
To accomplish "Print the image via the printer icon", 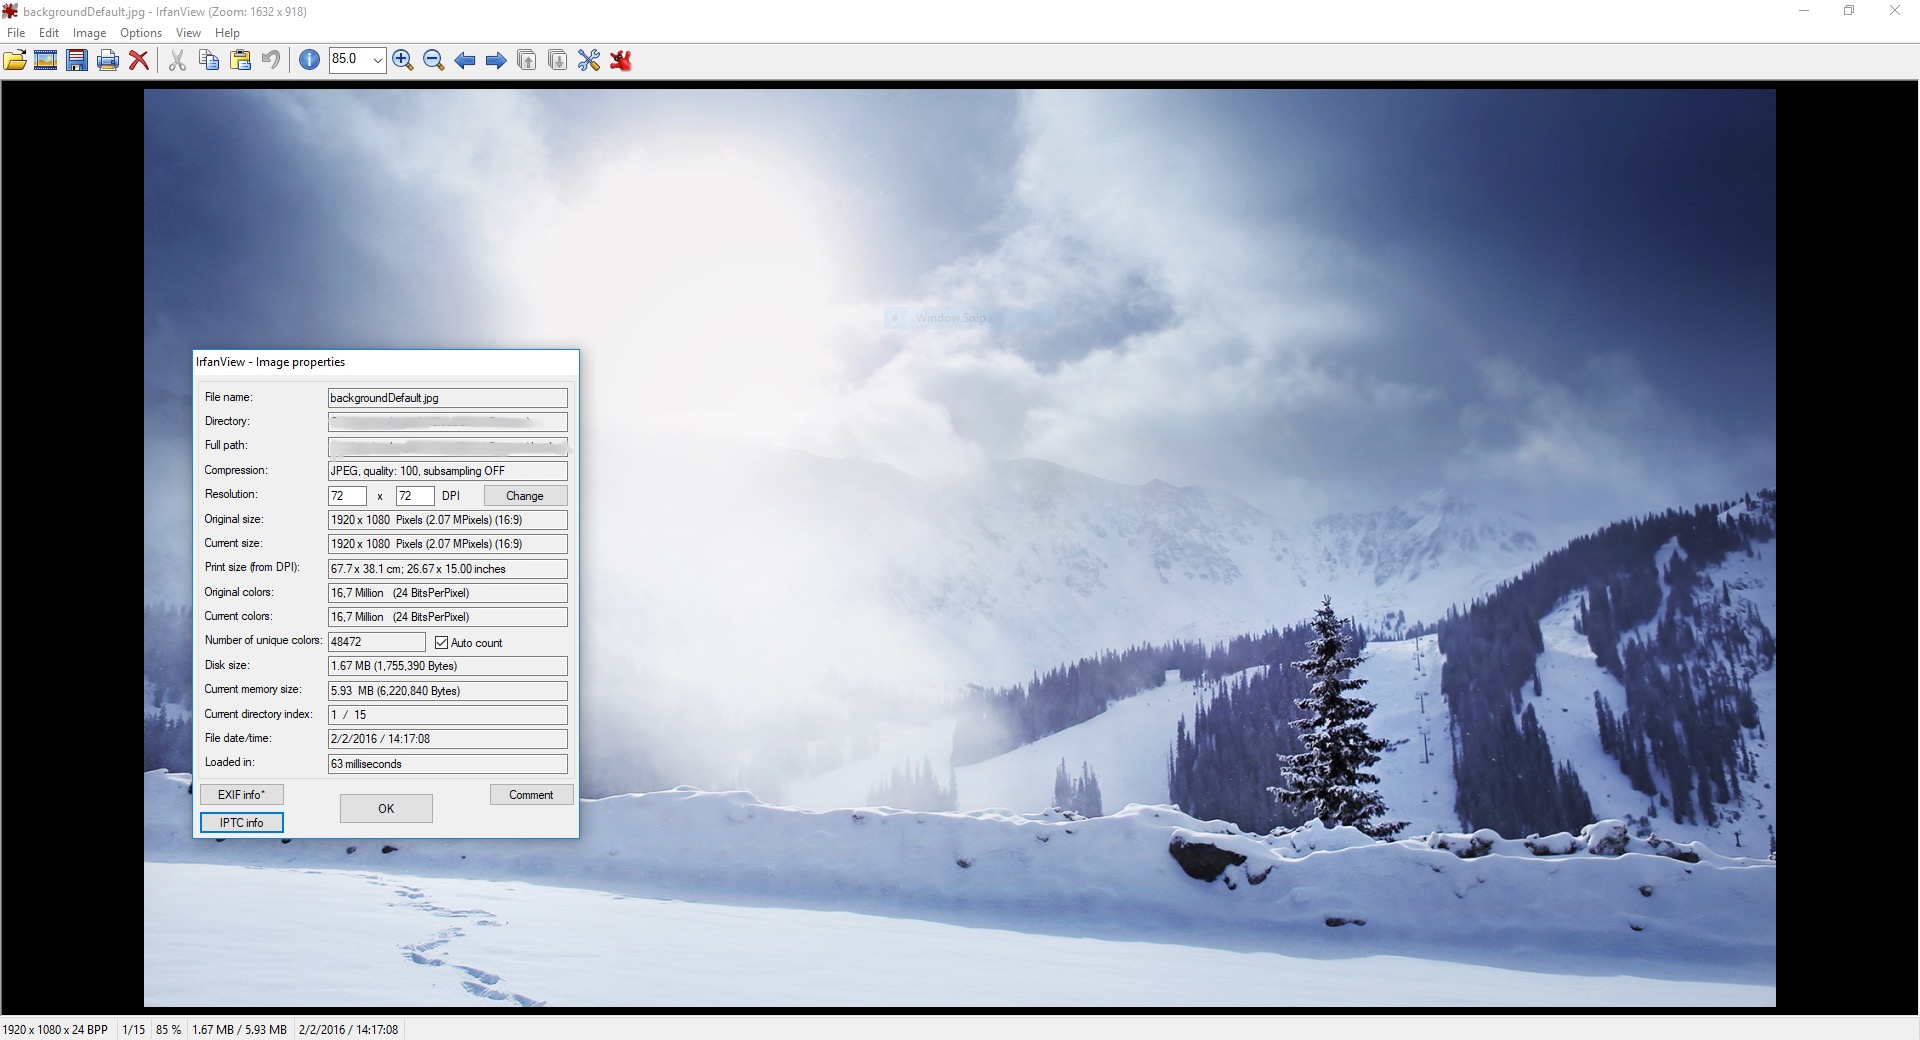I will coord(107,60).
